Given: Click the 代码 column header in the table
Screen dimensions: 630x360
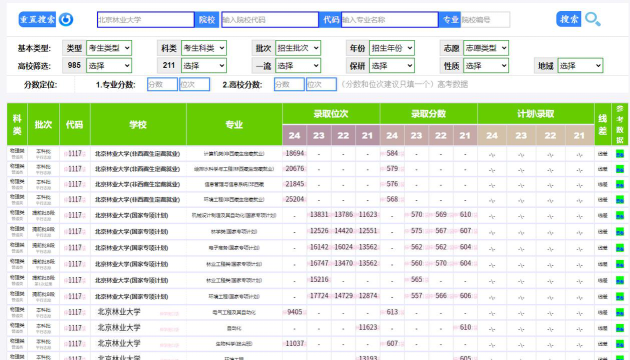Looking at the screenshot, I should point(75,125).
